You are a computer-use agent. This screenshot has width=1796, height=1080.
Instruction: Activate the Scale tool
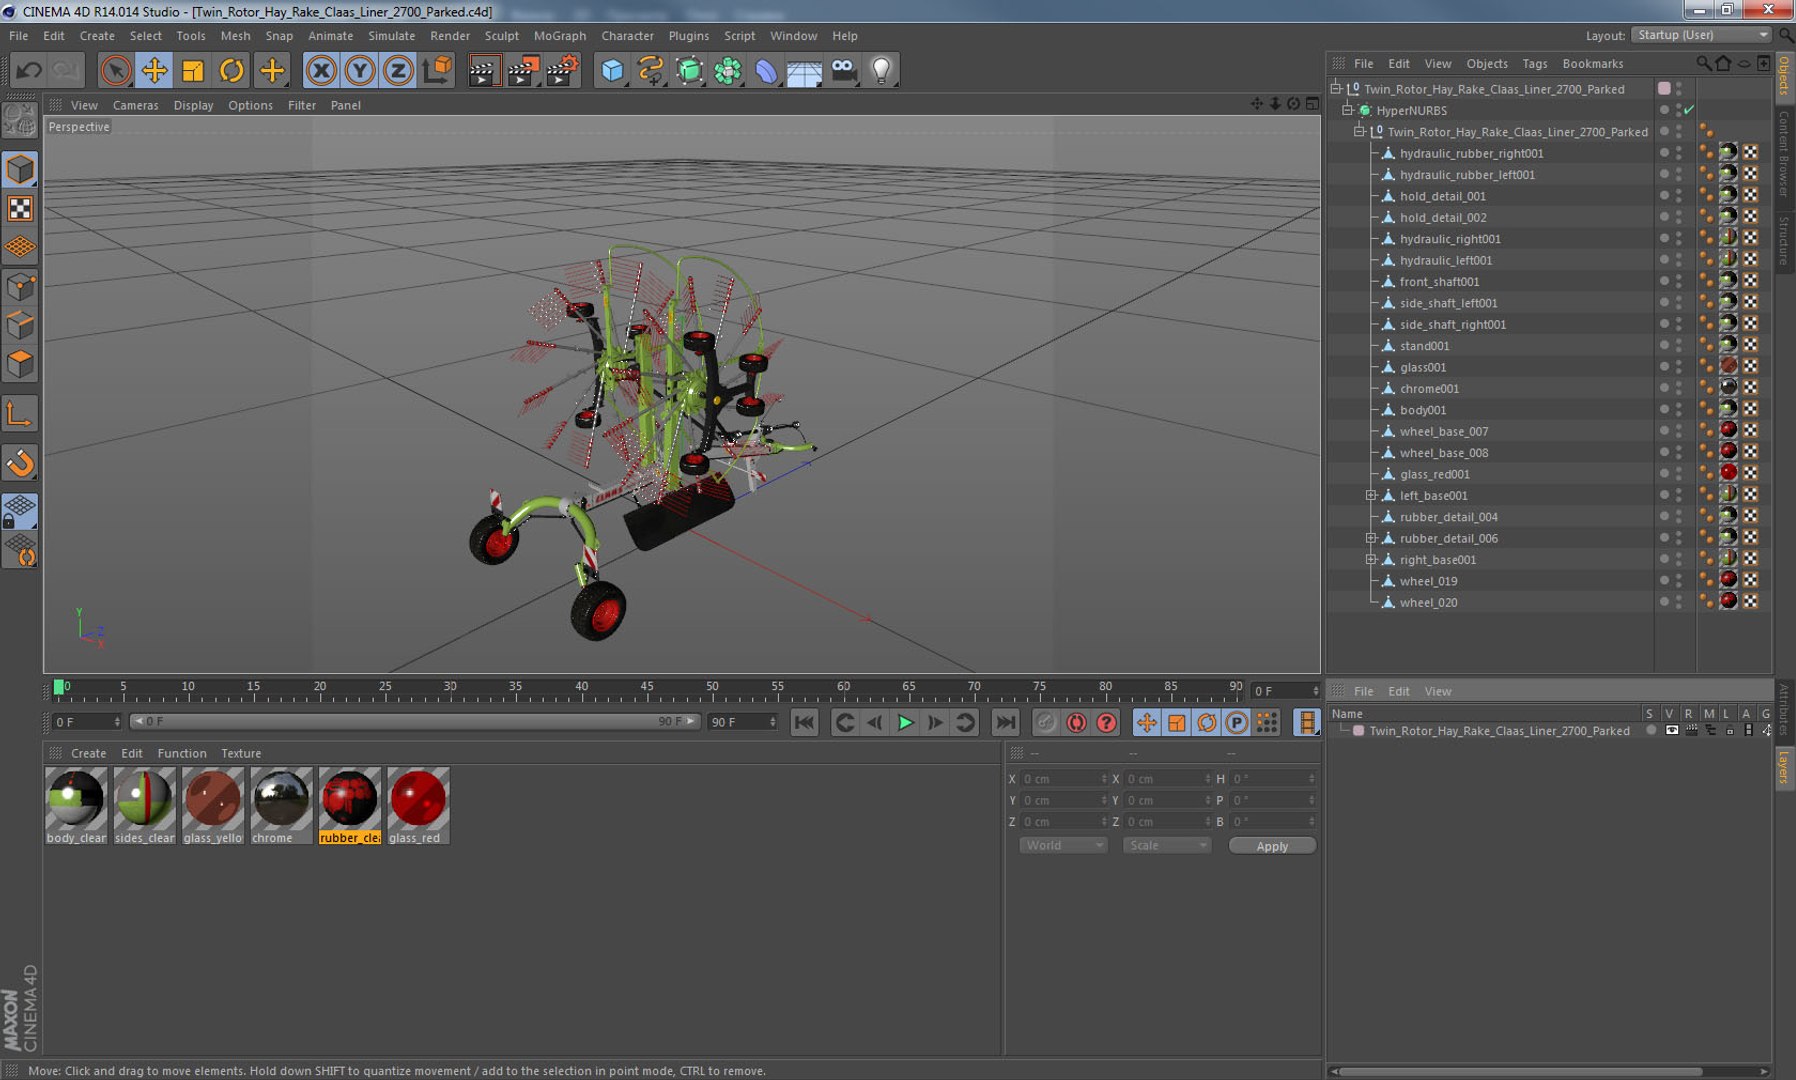click(x=193, y=70)
